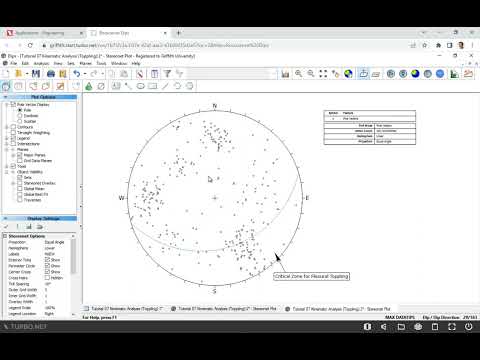Collapse the Plot Options panel header

(39, 97)
